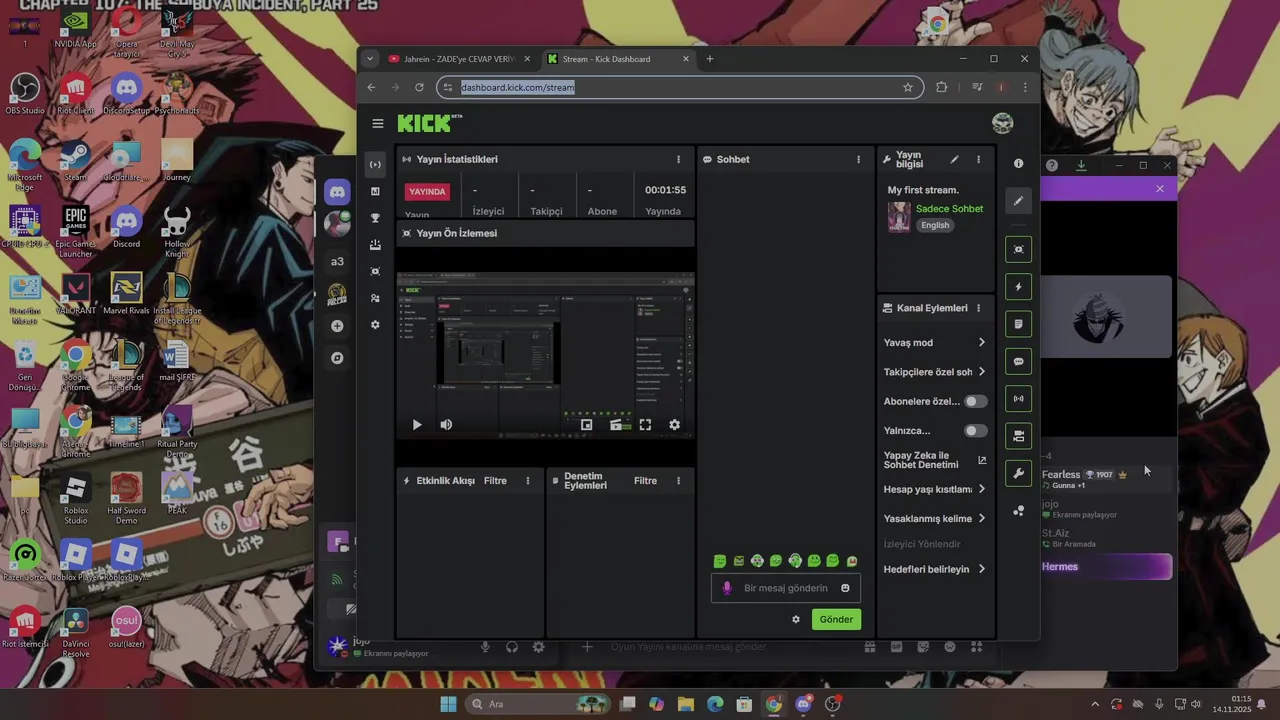1280x720 pixels.
Task: Select the Stream - Kick Dashboard tab
Action: [x=618, y=59]
